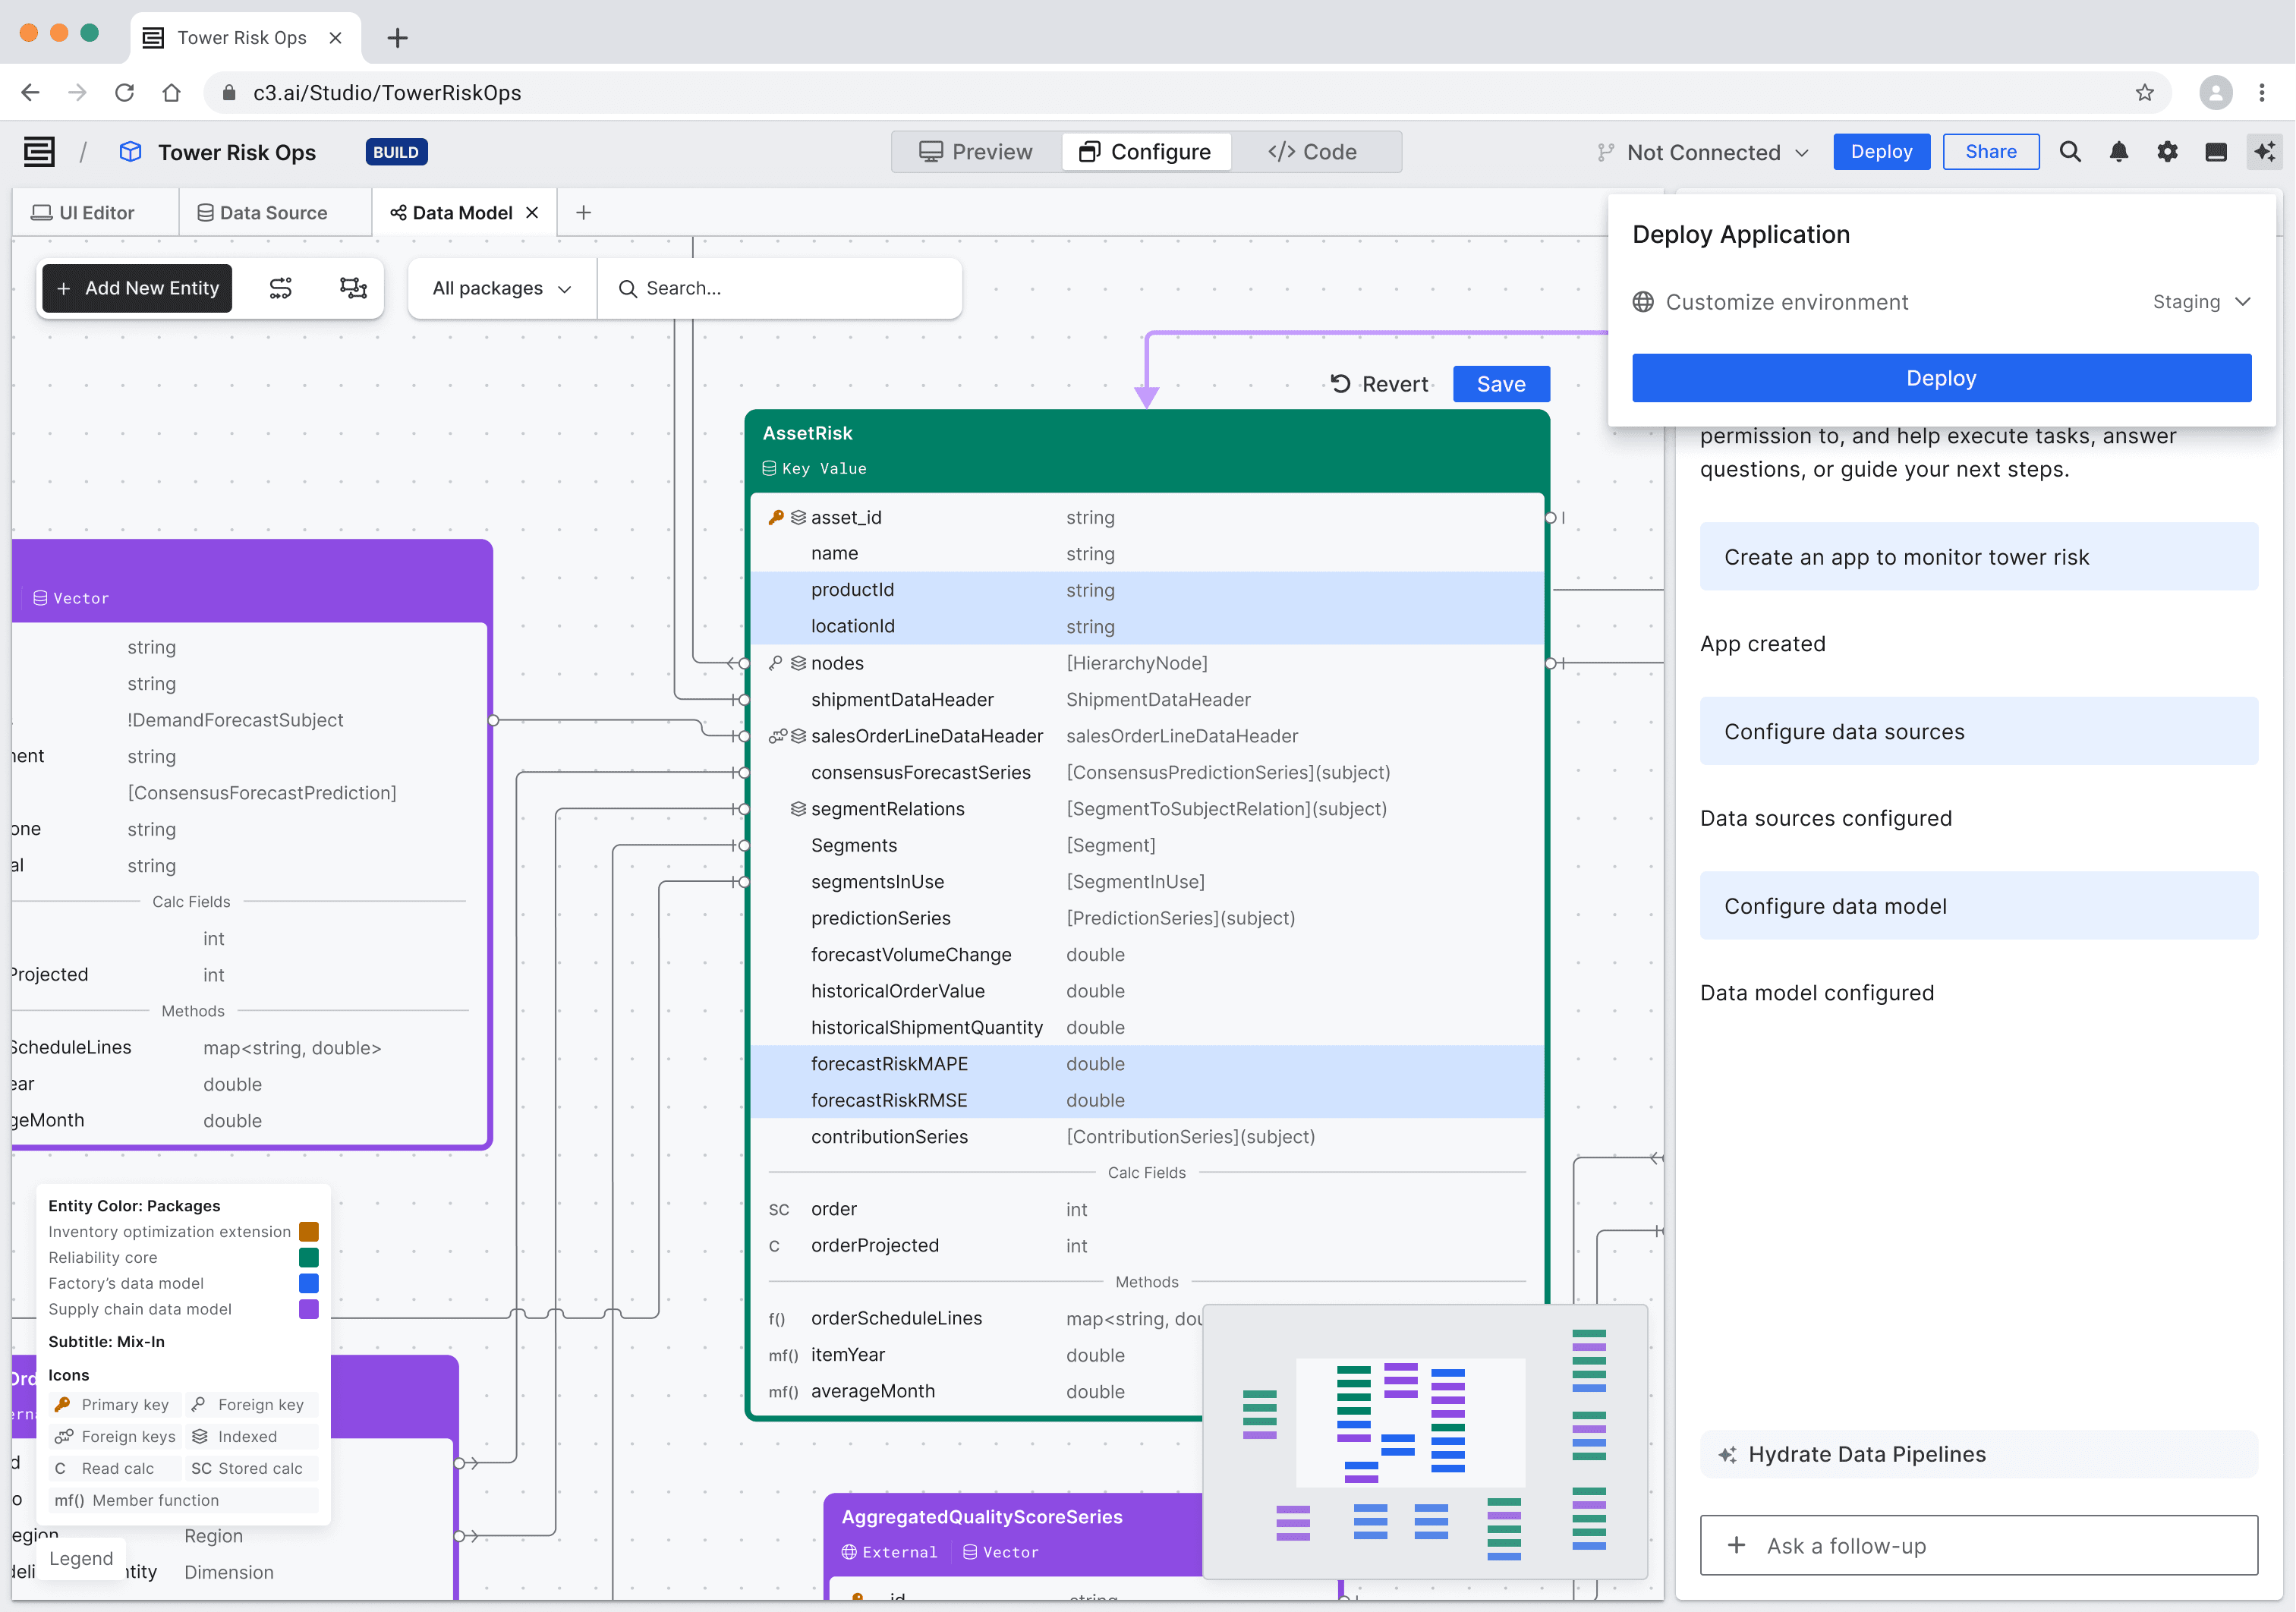
Task: Click the search magnifier in top bar
Action: coord(2070,152)
